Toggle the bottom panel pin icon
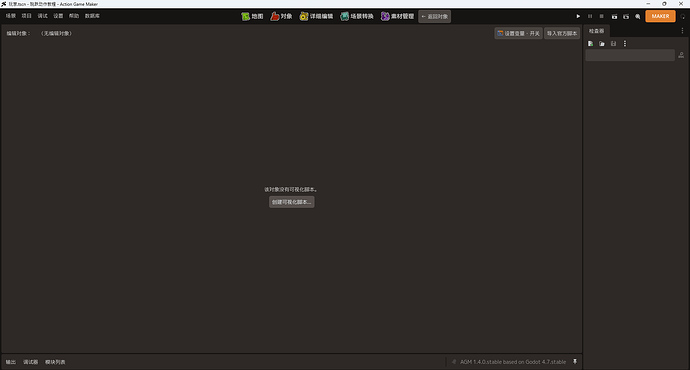The height and width of the screenshot is (370, 690). click(x=575, y=362)
